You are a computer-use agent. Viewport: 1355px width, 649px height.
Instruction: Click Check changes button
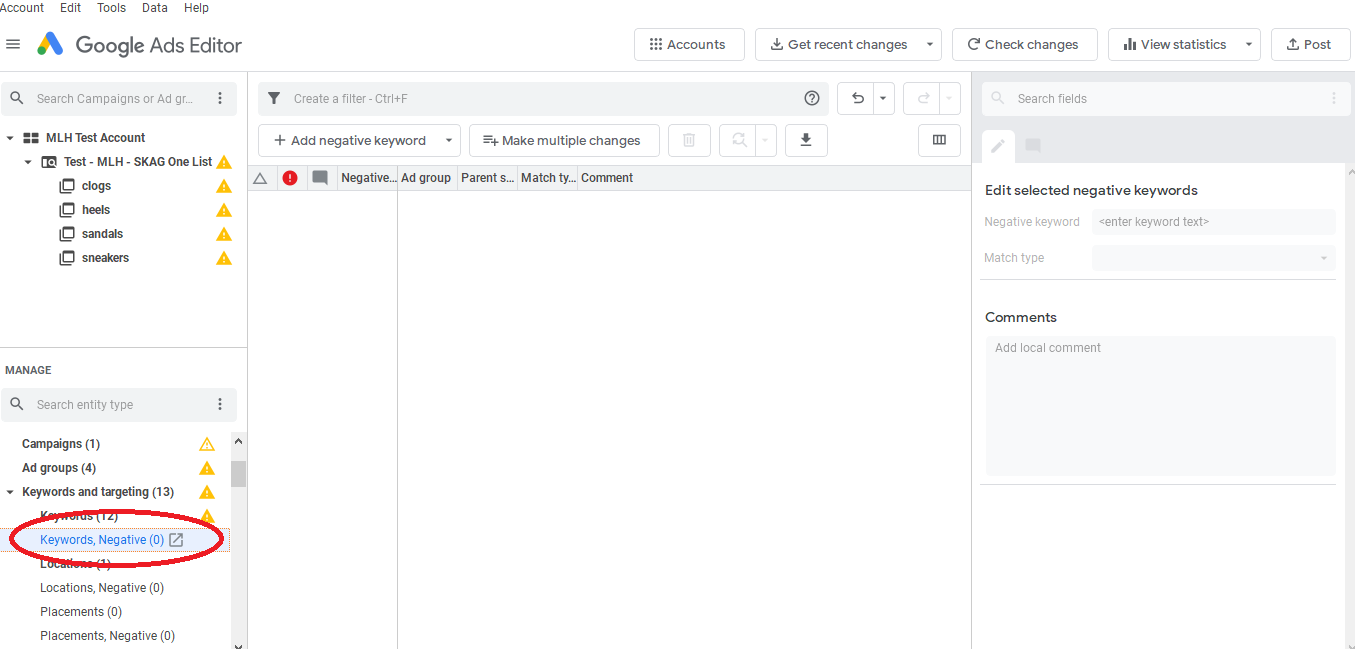[1024, 44]
